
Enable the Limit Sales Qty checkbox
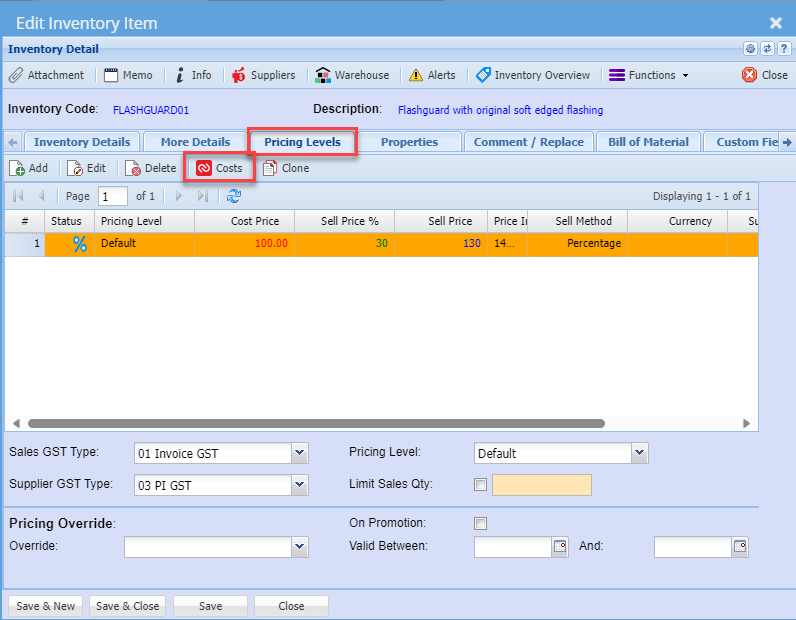tap(481, 485)
